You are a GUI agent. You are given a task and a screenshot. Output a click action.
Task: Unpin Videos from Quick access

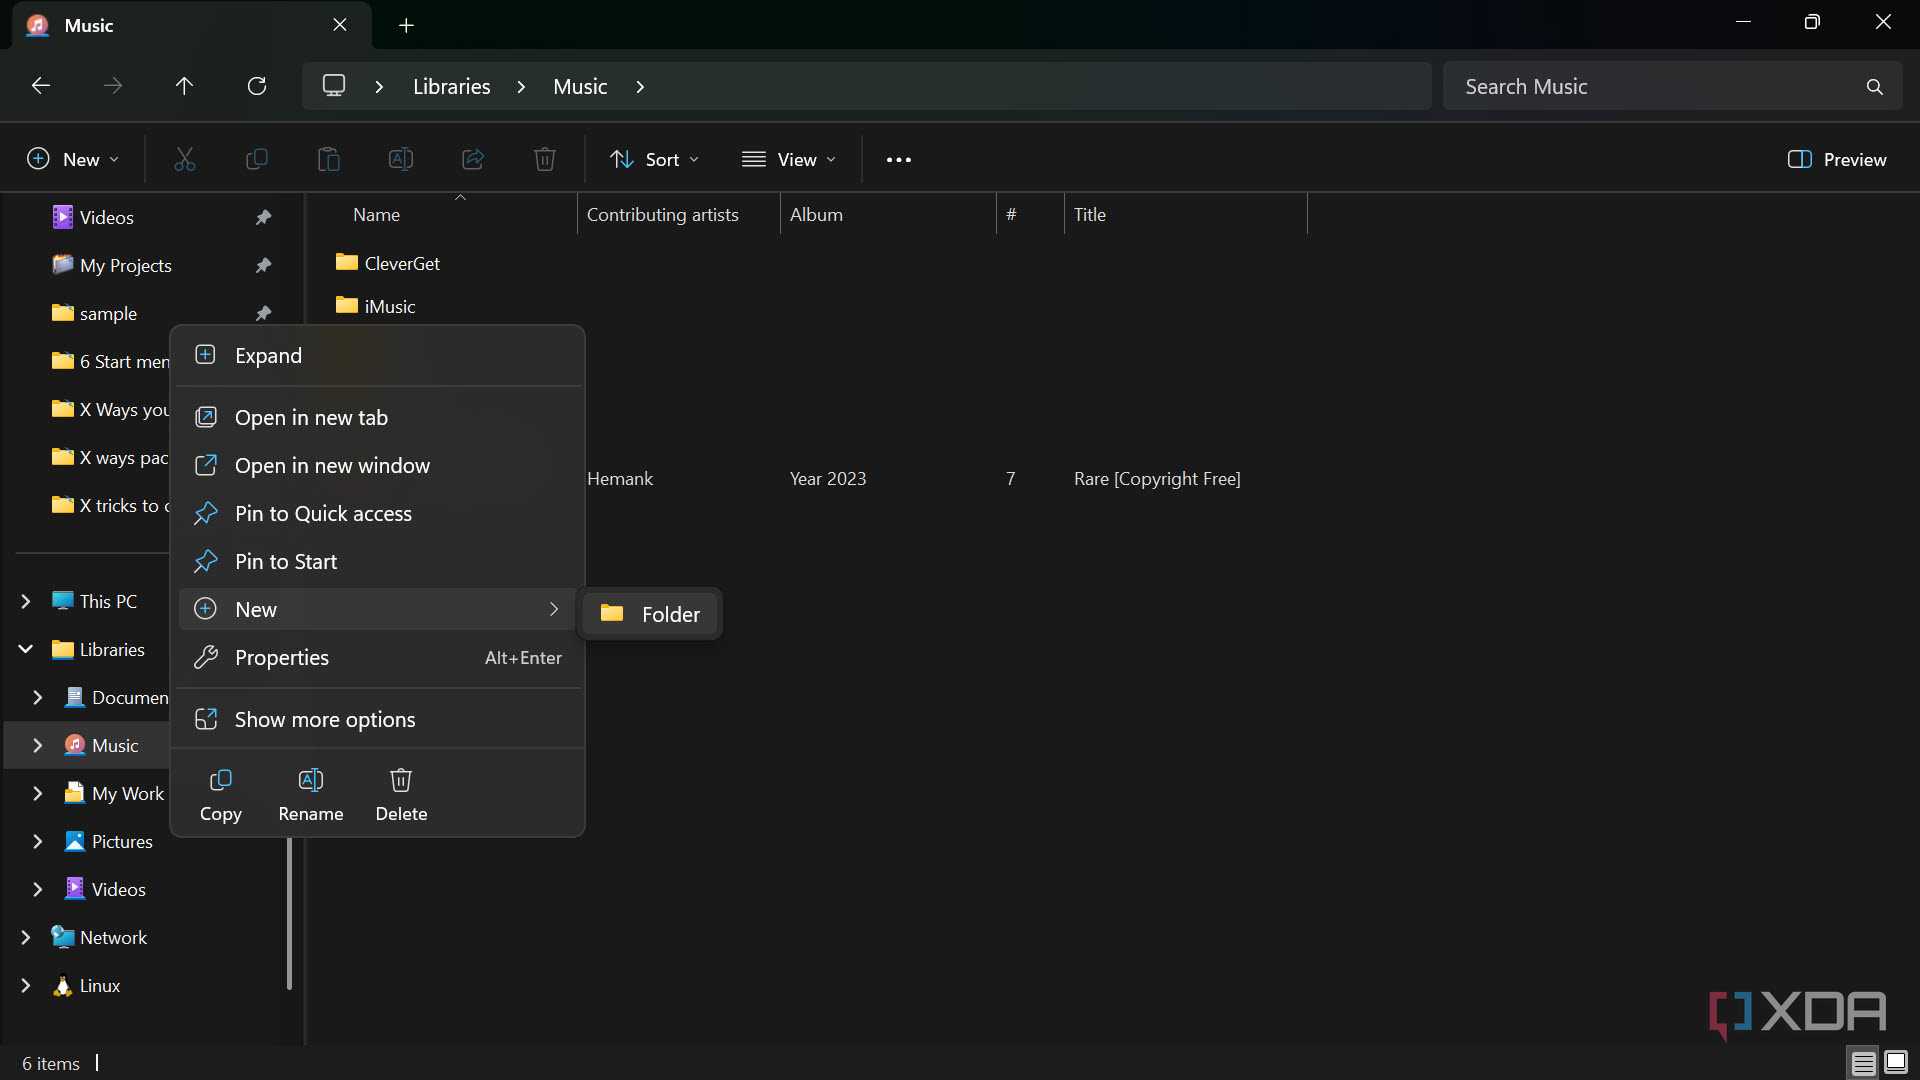point(263,217)
